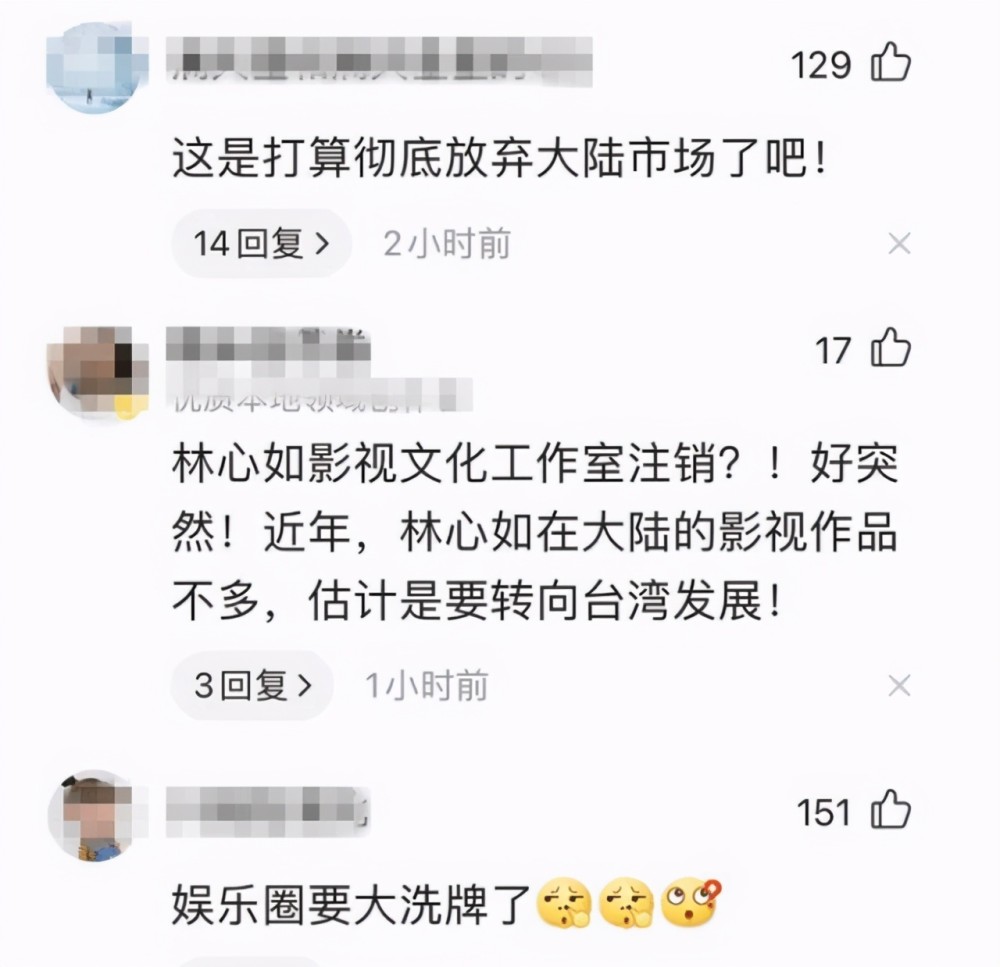Screen dimensions: 1000x967
Task: Open first commenter's avatar
Action: [98, 68]
